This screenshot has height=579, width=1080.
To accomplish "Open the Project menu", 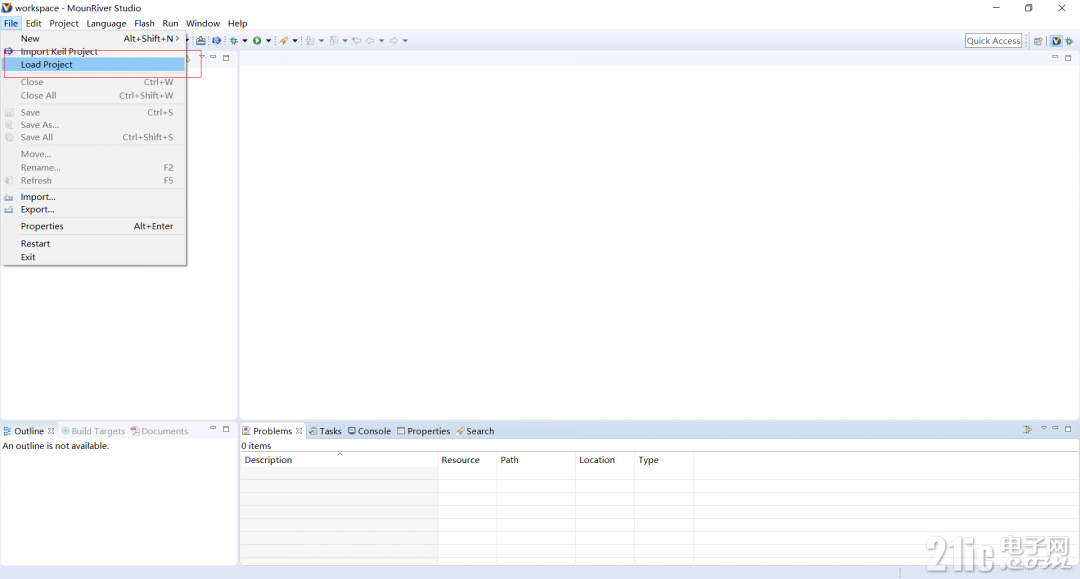I will click(64, 23).
